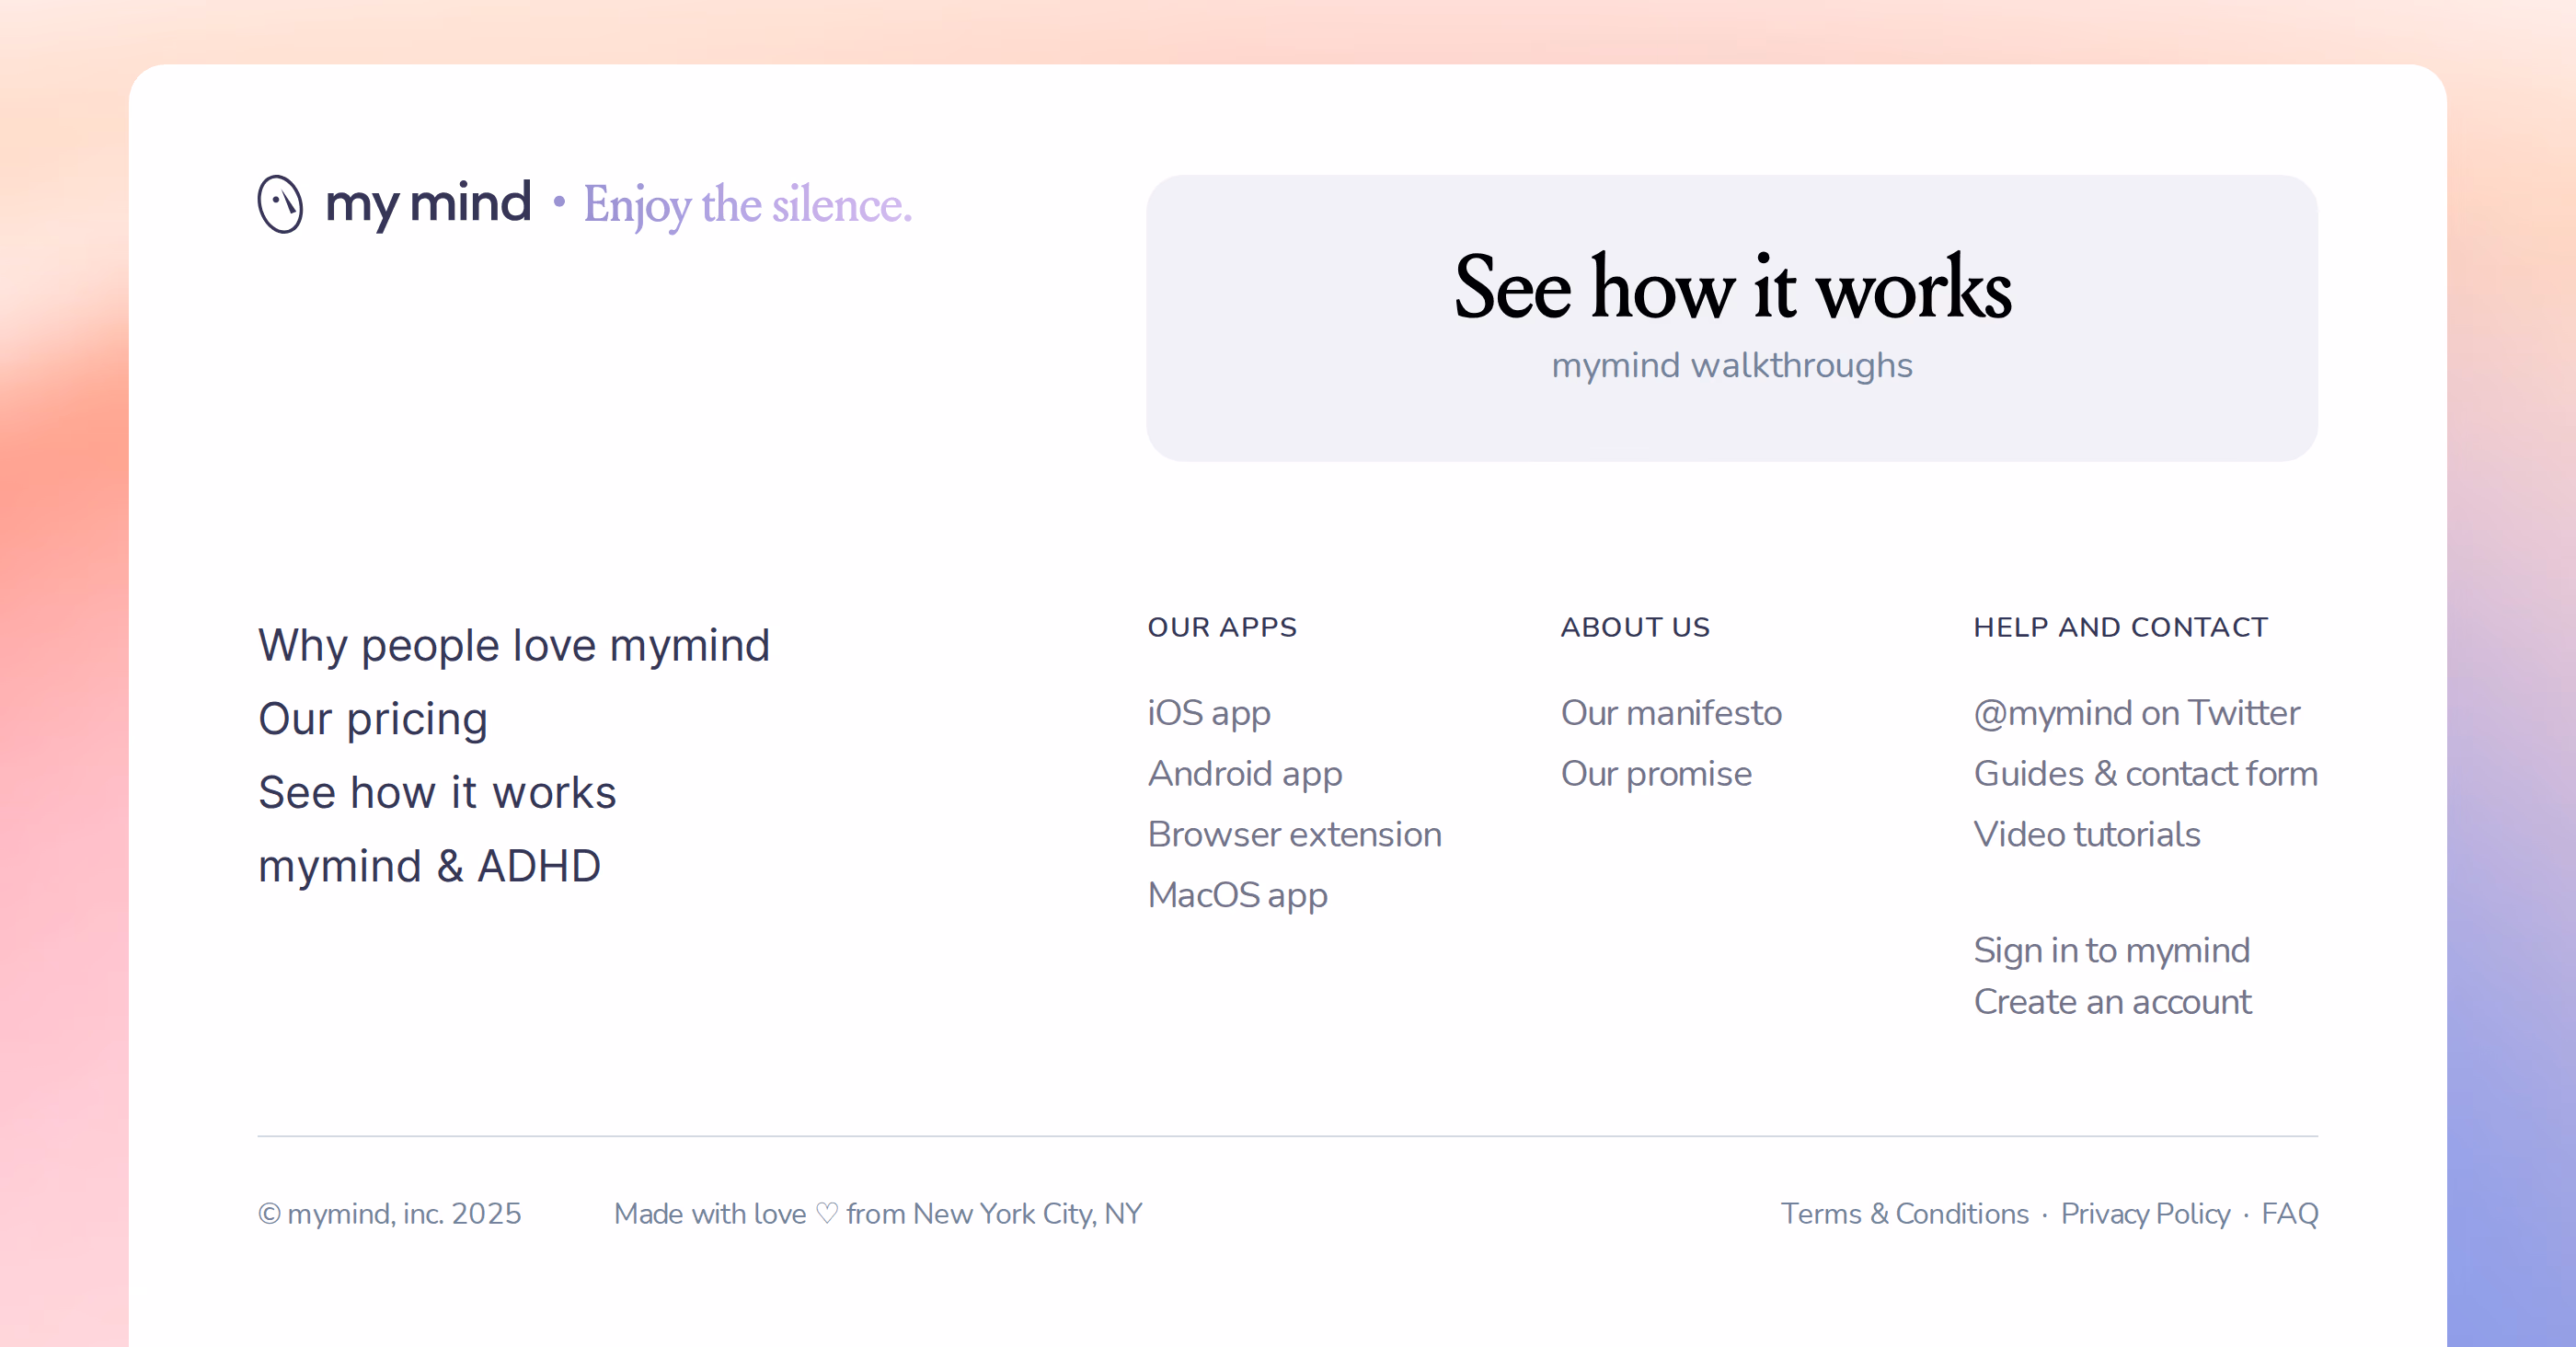
Task: Open Guides & contact form
Action: pos(2146,774)
